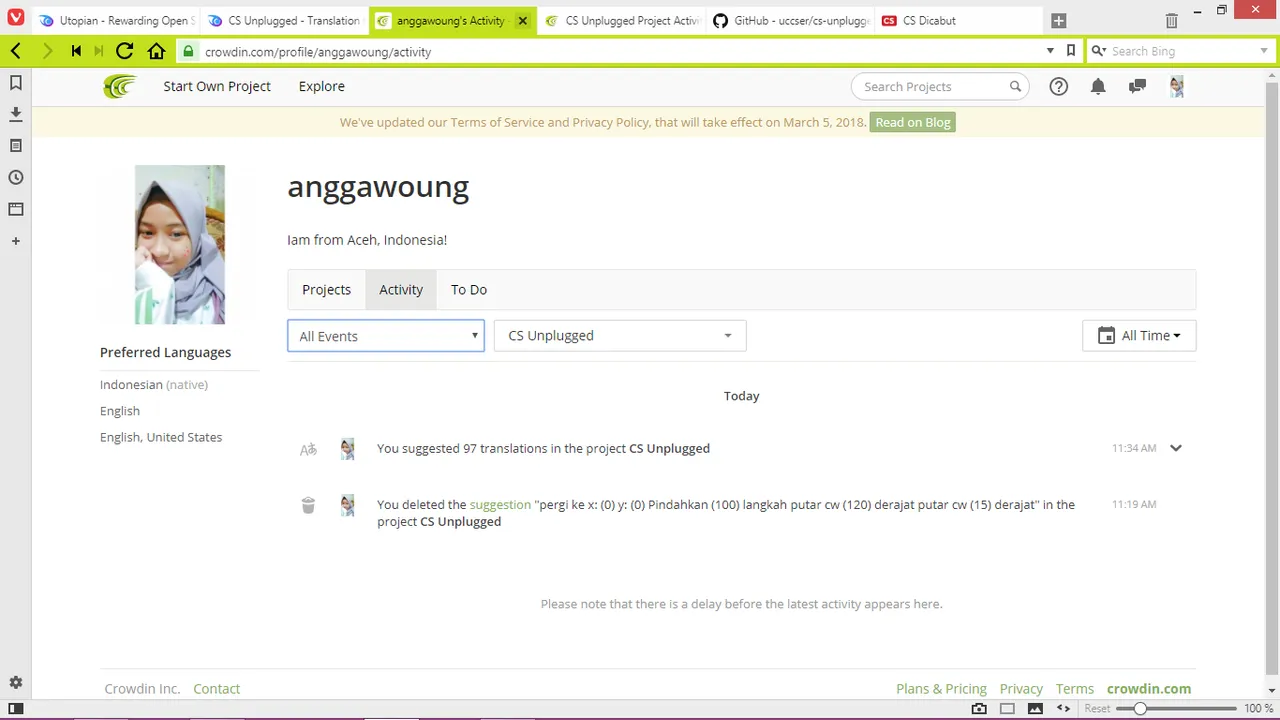Add a web panel with plus icon

coord(16,241)
